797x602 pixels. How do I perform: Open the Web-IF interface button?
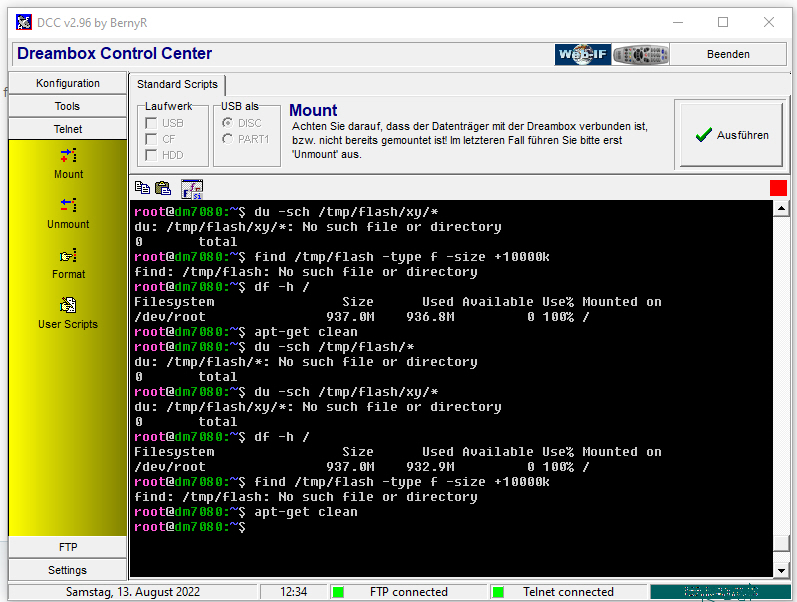click(582, 54)
